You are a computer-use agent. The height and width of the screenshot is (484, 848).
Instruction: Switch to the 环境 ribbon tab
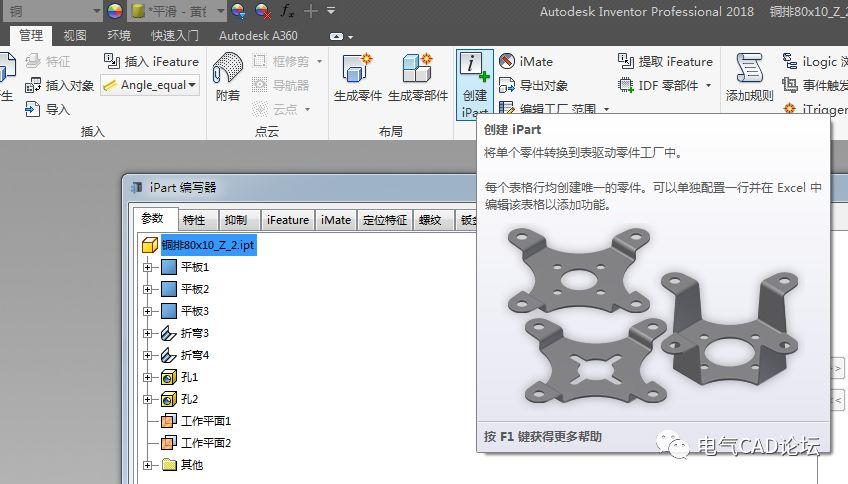[118, 36]
